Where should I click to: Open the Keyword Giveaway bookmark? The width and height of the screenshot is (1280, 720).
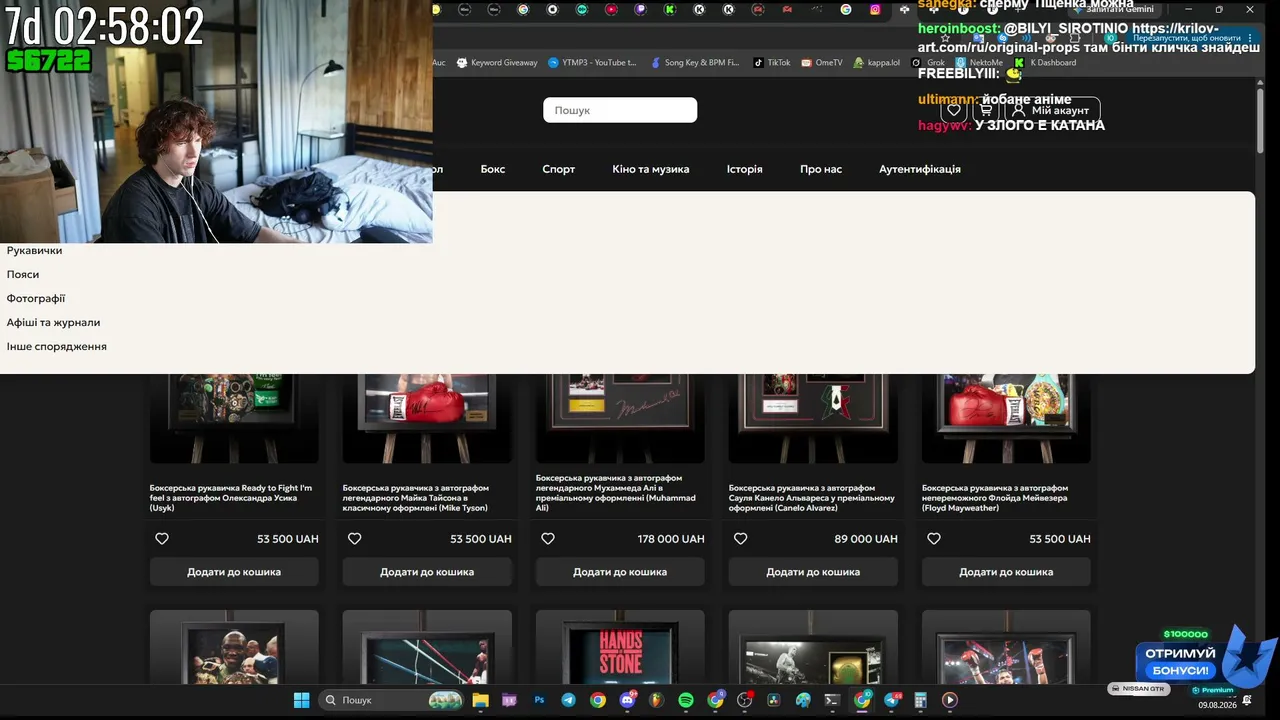497,62
